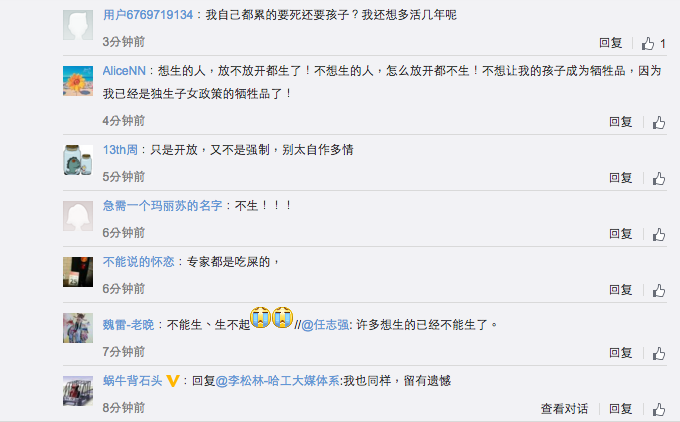Viewport: 680px width, 422px height.
Task: Reply to AliceNN's comment
Action: point(621,121)
